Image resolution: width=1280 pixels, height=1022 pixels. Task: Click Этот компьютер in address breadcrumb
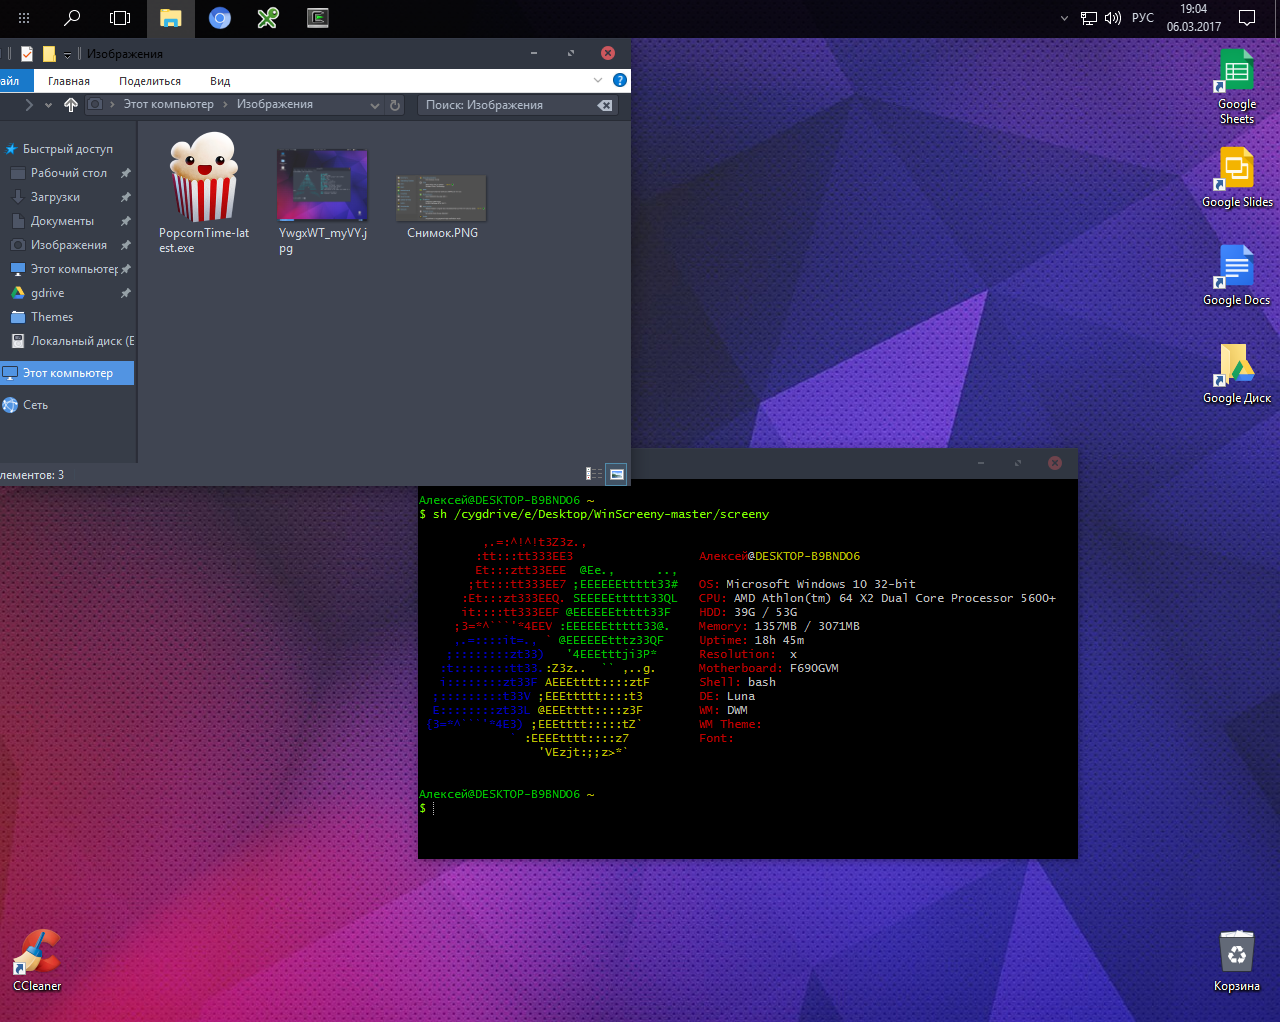[x=168, y=104]
